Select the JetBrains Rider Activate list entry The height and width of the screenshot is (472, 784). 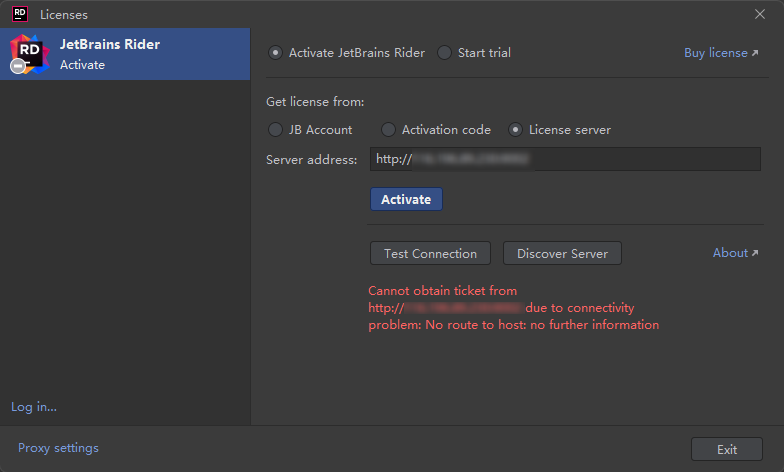coord(125,54)
